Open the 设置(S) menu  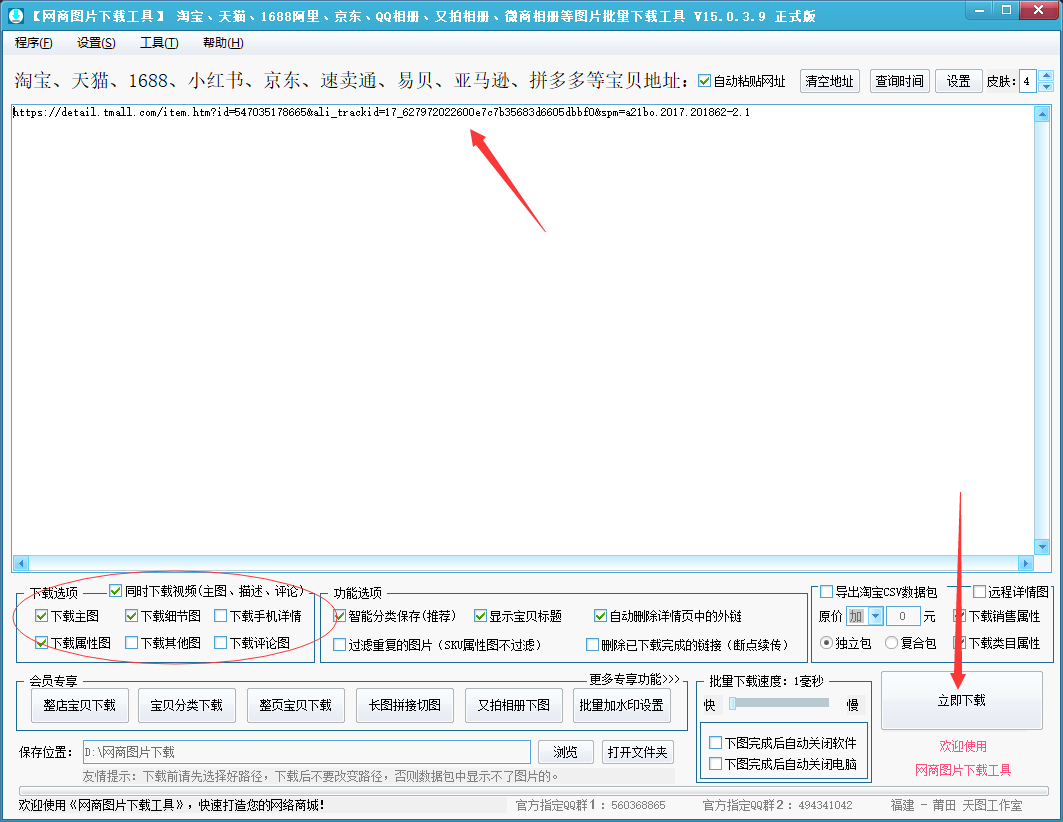(x=96, y=43)
